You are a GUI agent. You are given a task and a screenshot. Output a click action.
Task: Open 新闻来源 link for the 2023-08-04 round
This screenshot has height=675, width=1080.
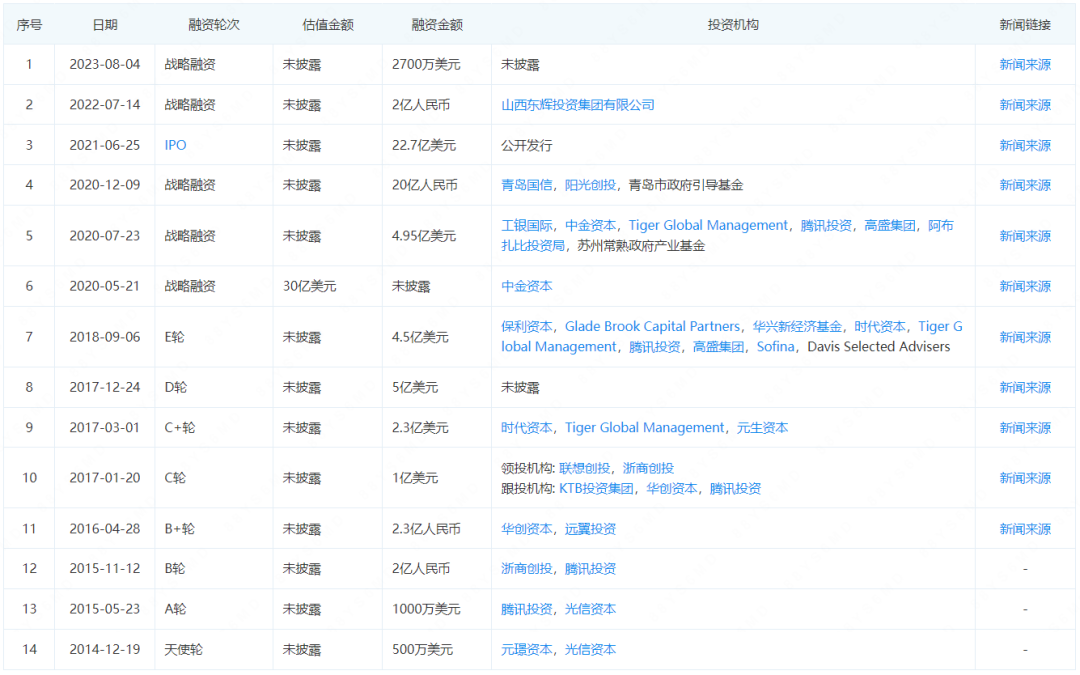[1025, 64]
